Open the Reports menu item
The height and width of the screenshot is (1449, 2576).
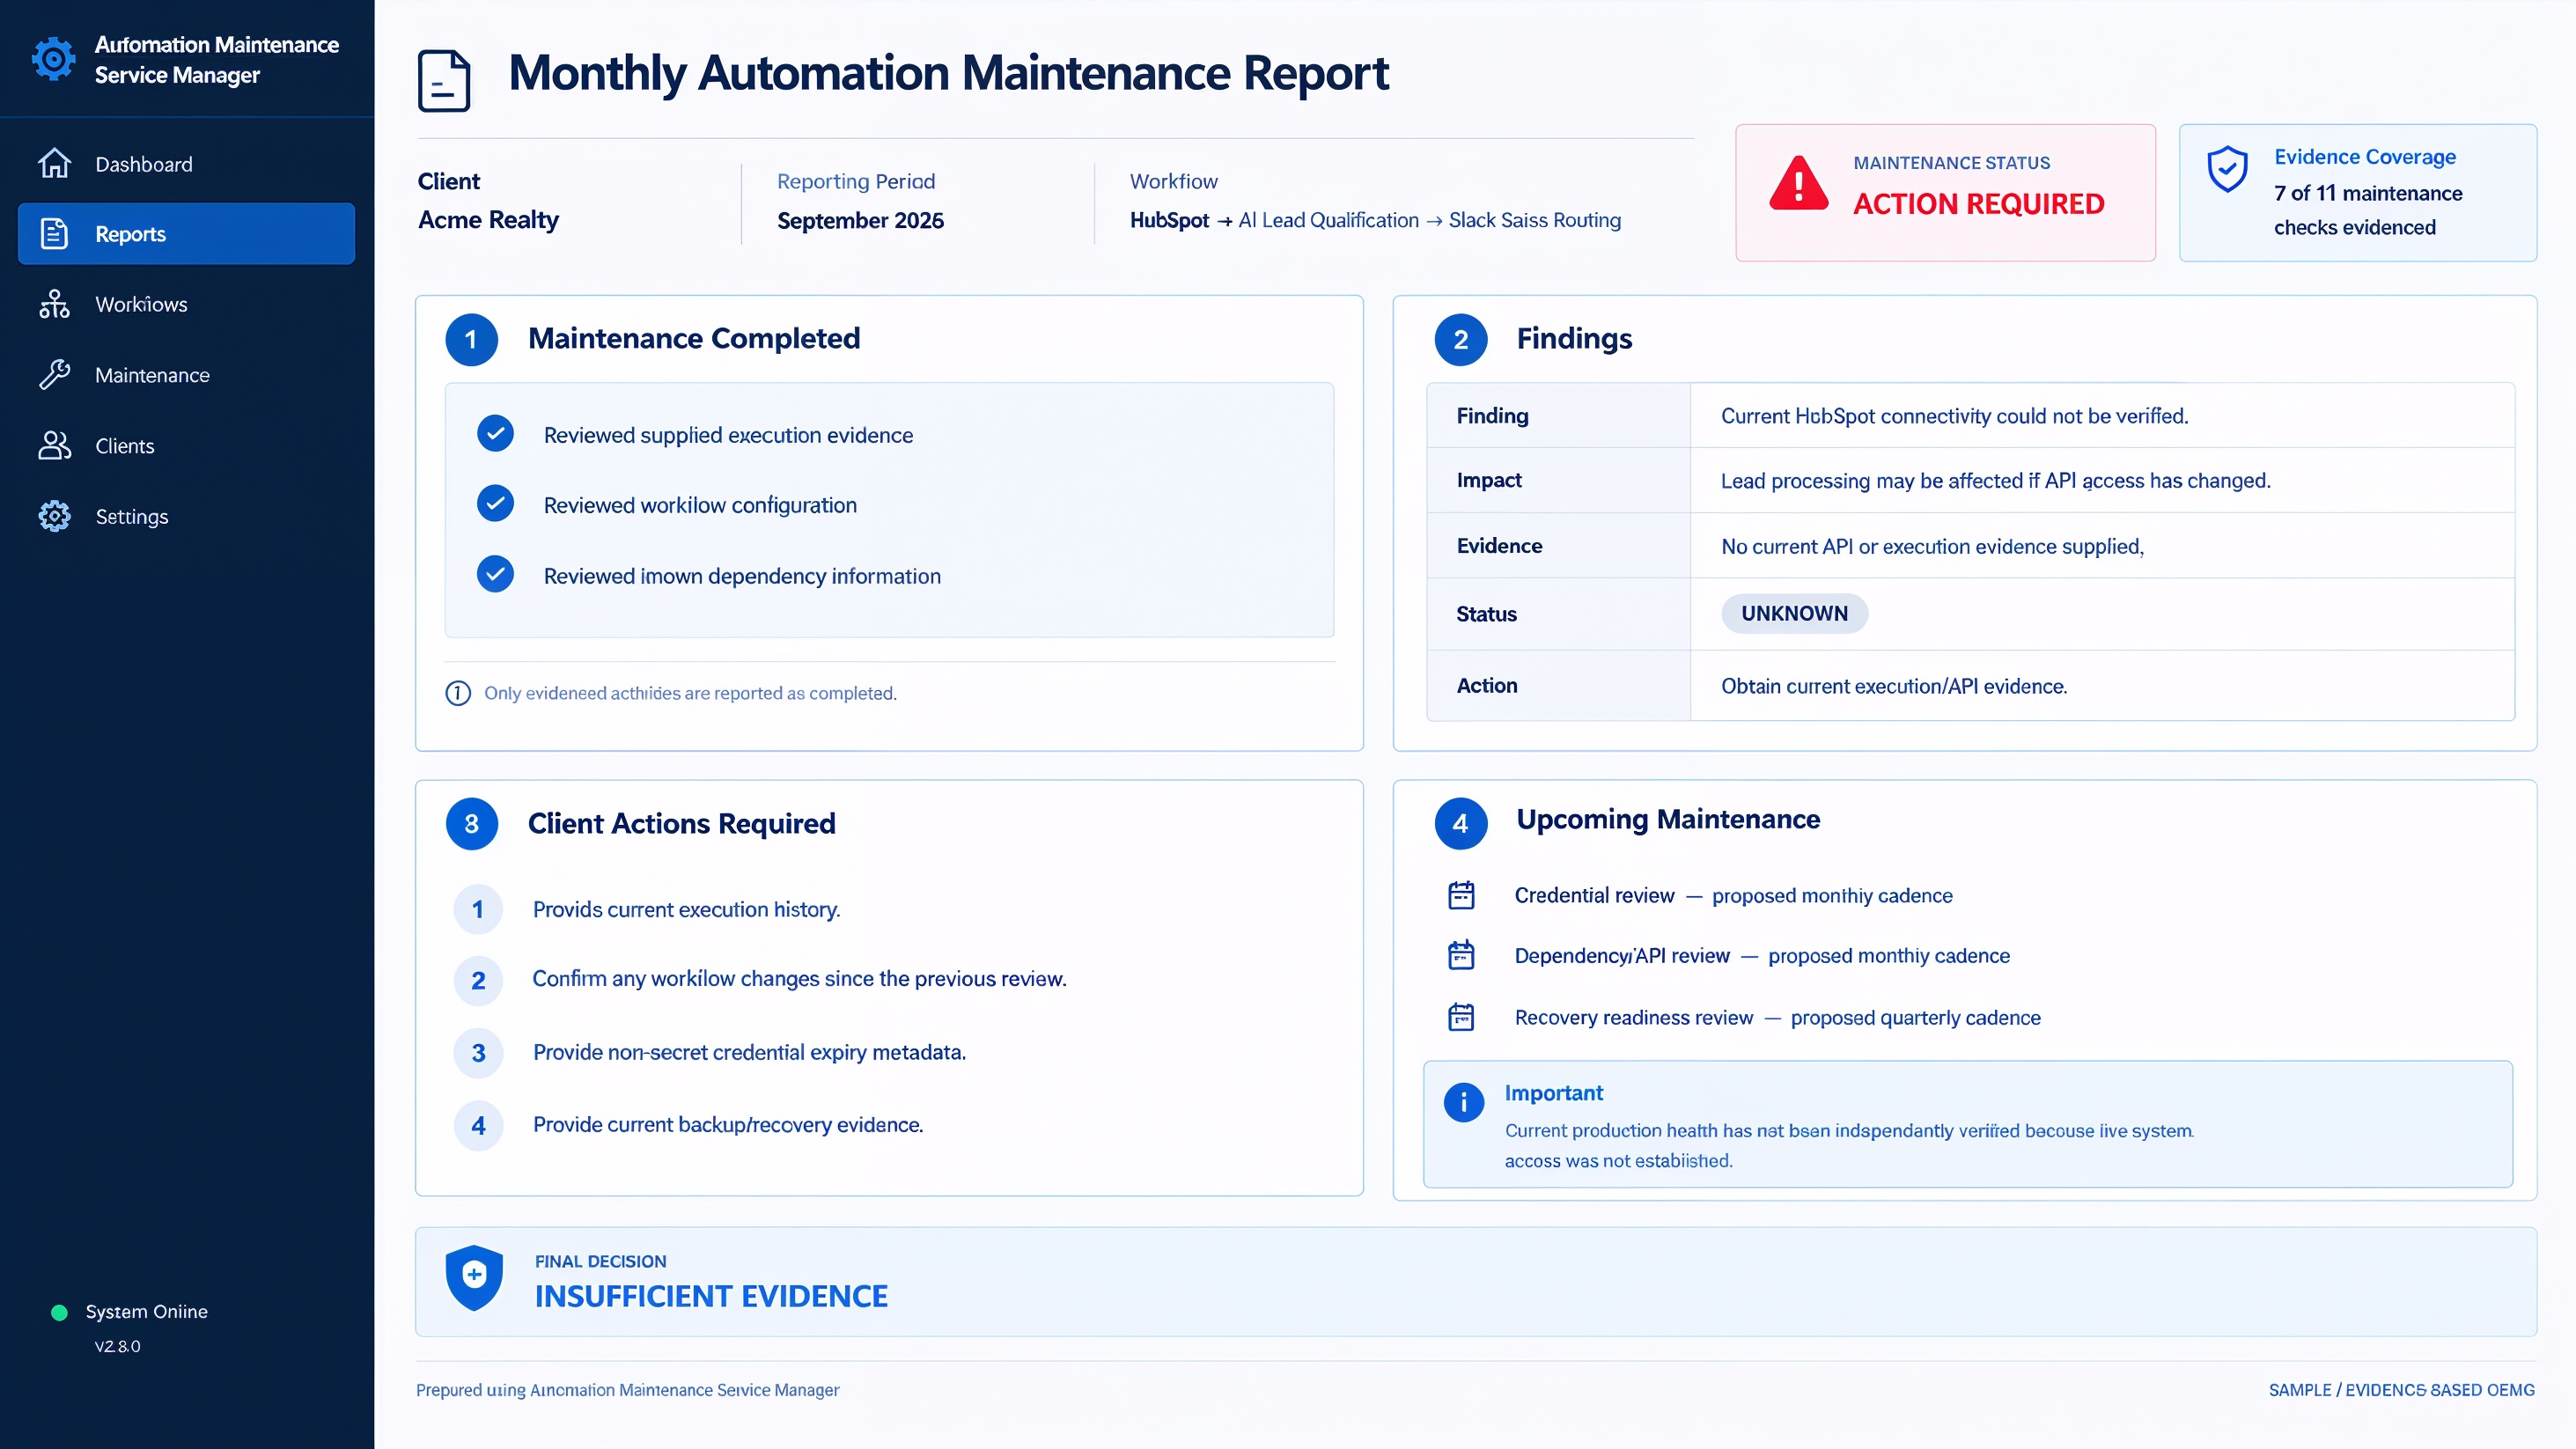point(186,233)
